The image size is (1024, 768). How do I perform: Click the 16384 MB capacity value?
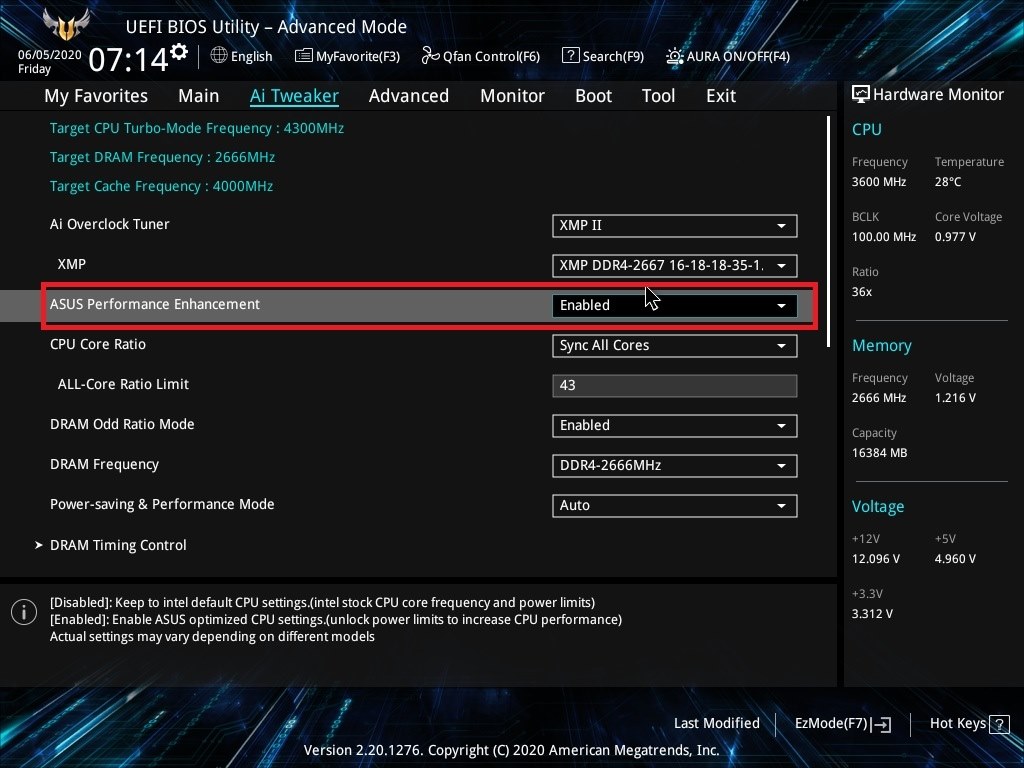(x=880, y=453)
